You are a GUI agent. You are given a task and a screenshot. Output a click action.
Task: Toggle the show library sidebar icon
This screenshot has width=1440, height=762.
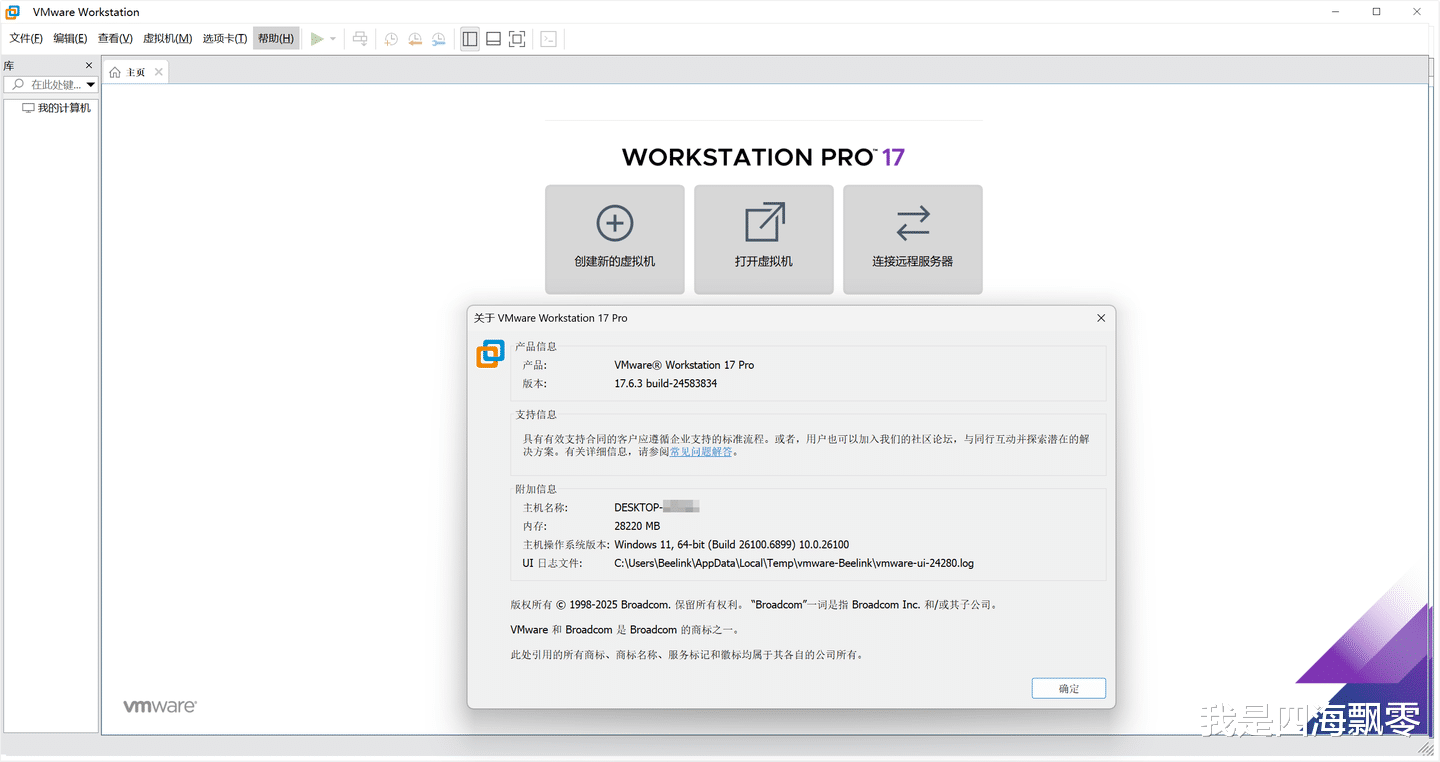470,39
